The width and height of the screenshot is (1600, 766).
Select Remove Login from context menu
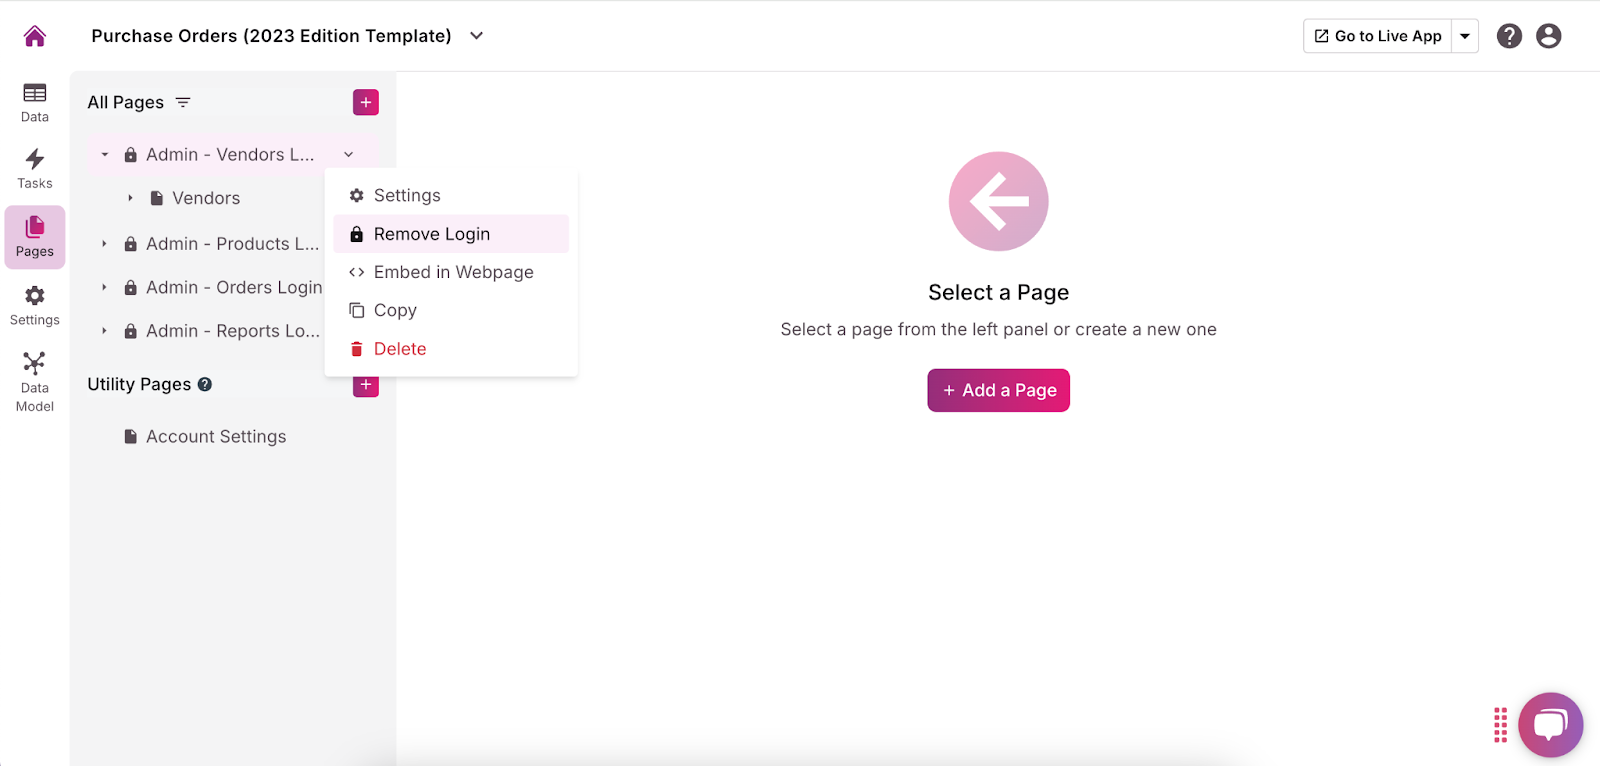pos(431,234)
